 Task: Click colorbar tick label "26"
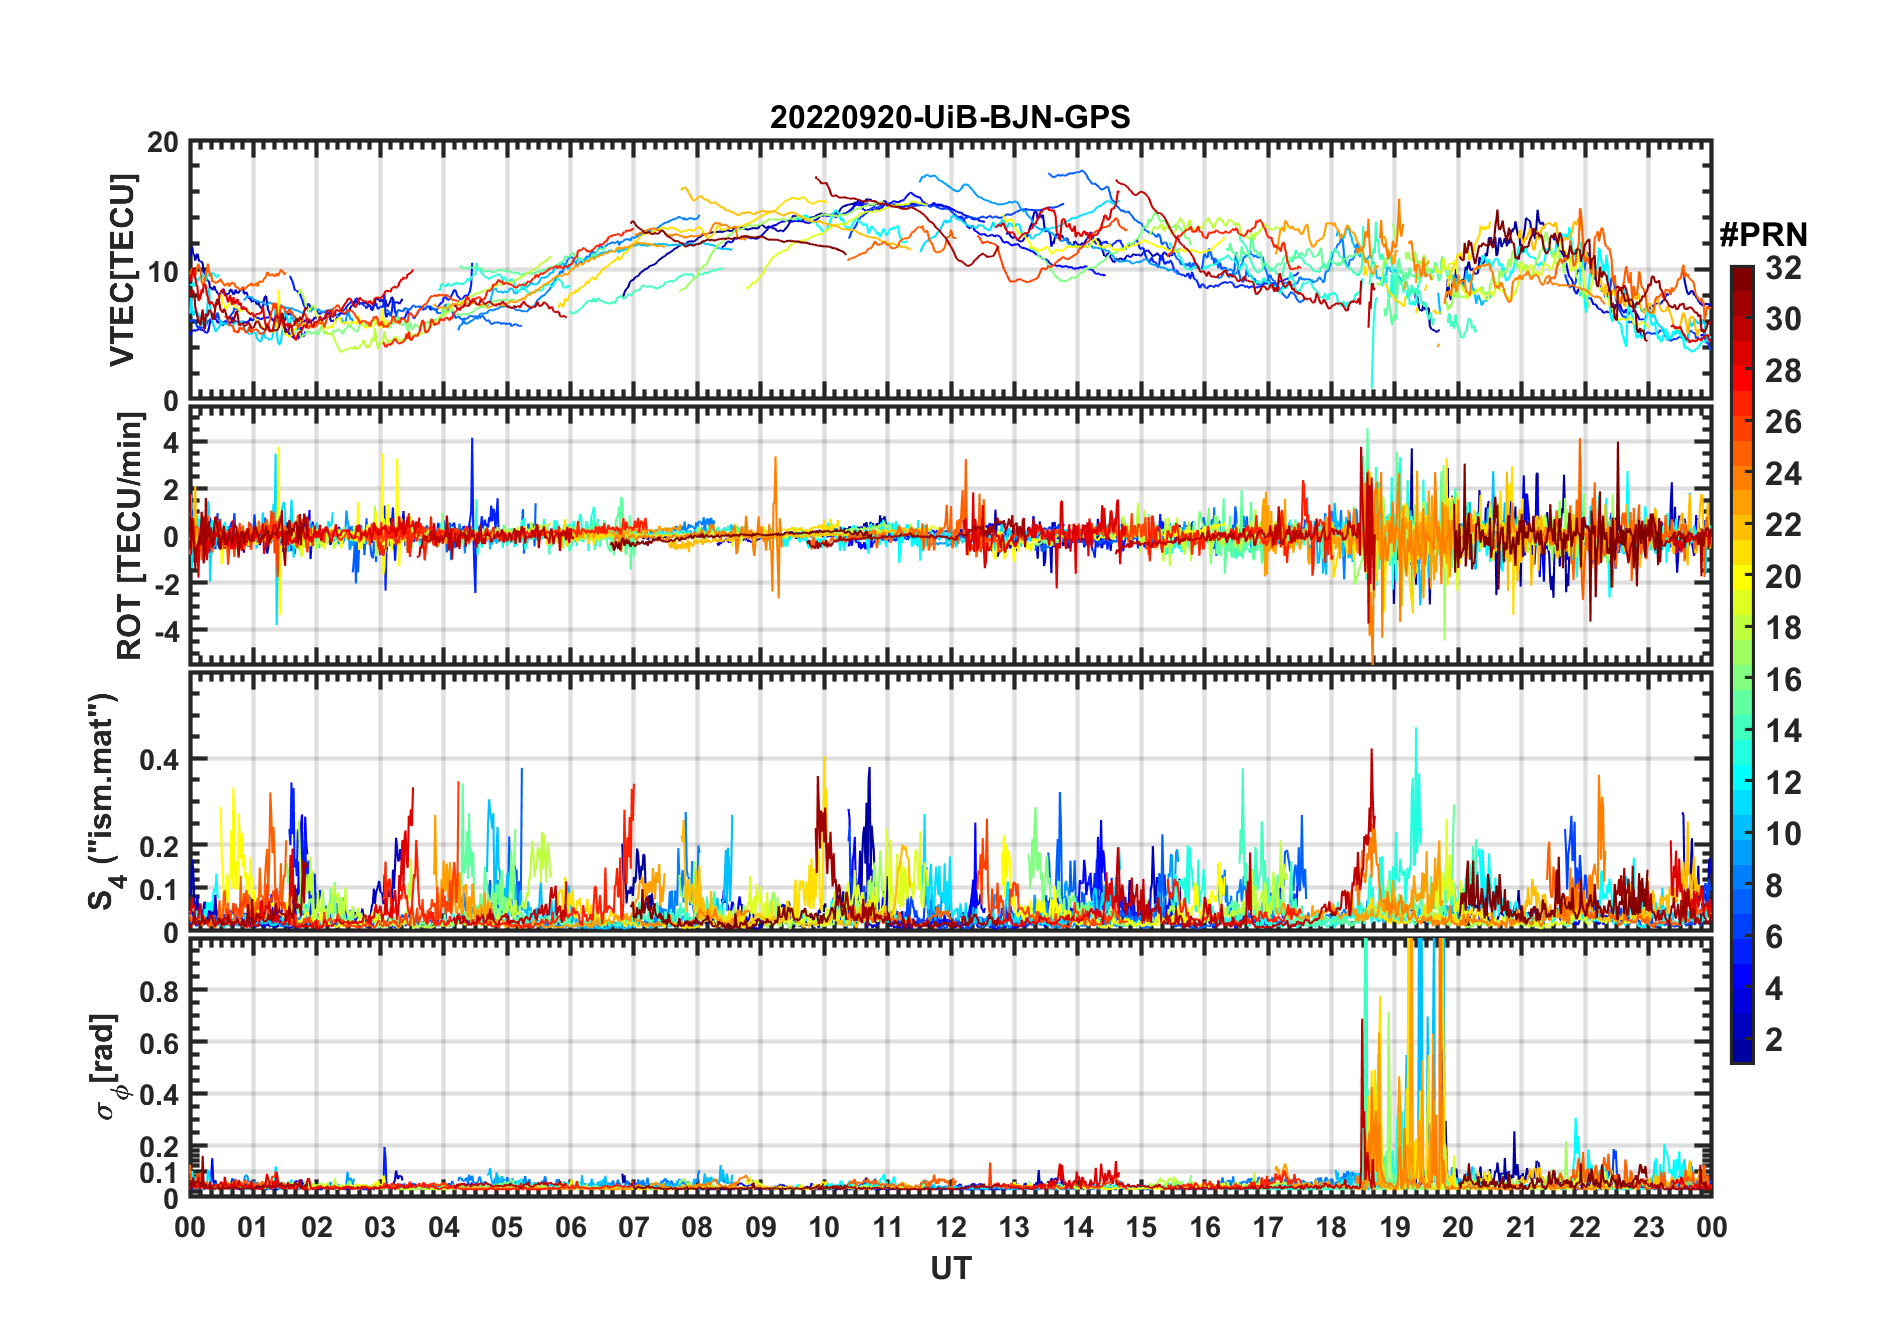(1783, 422)
